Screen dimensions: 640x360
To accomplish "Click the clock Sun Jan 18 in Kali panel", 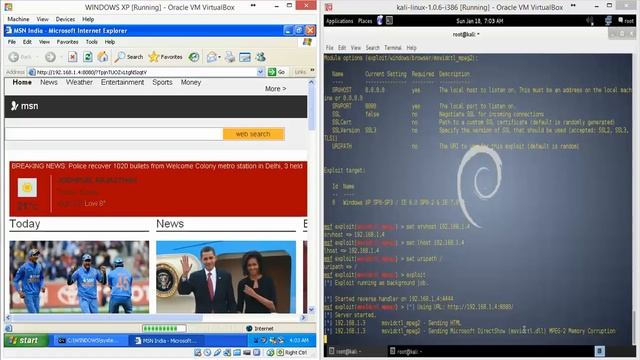I will pyautogui.click(x=480, y=21).
